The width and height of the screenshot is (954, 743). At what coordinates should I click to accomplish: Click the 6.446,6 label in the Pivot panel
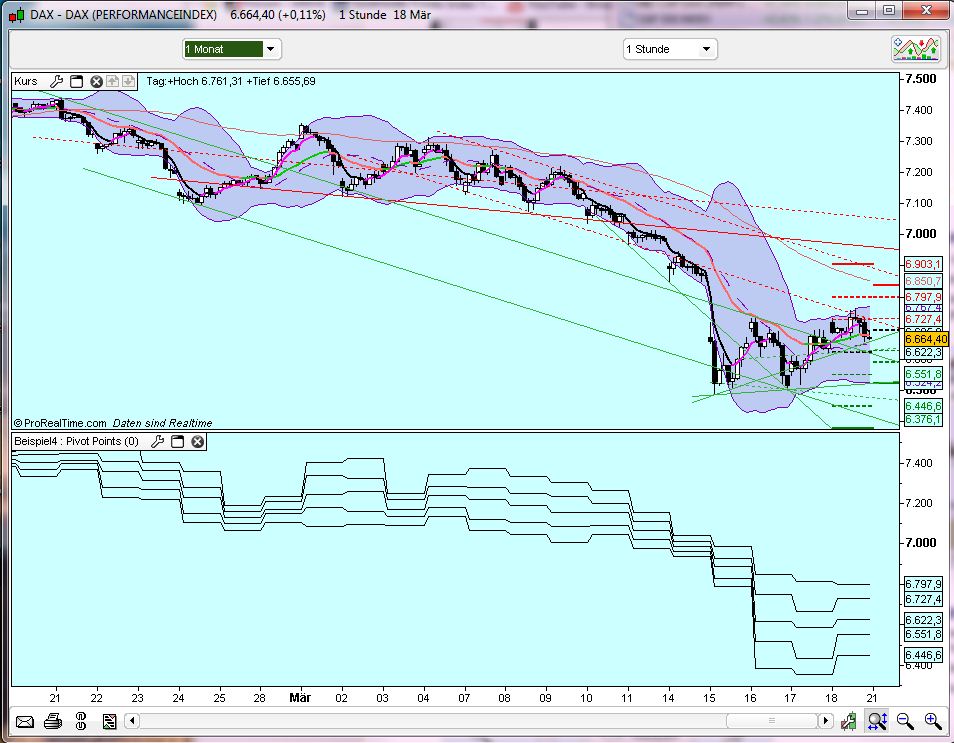tap(923, 655)
